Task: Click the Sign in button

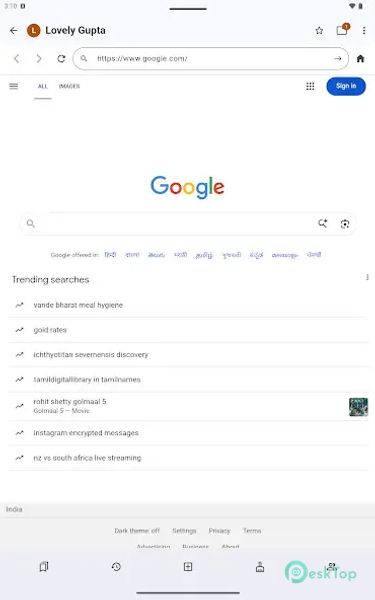Action: [346, 86]
